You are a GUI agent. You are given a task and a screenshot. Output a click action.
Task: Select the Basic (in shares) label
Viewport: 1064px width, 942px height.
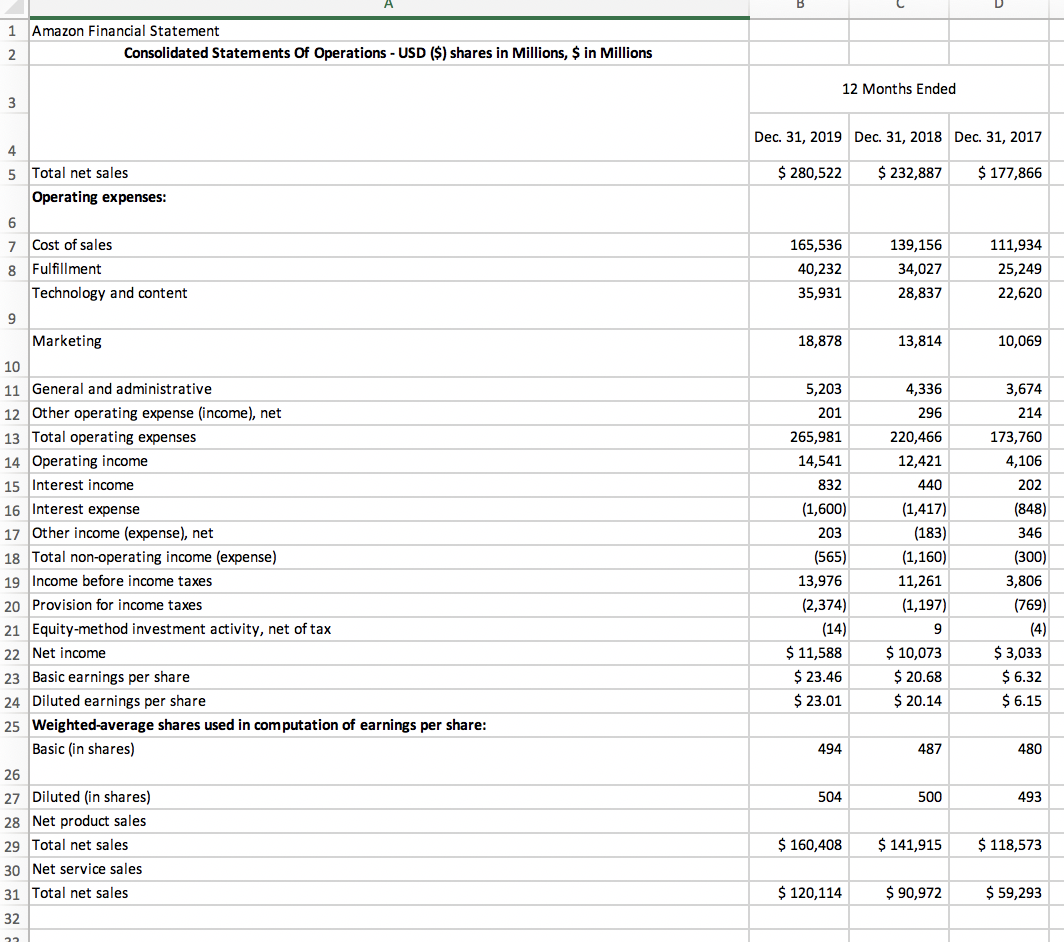[83, 749]
